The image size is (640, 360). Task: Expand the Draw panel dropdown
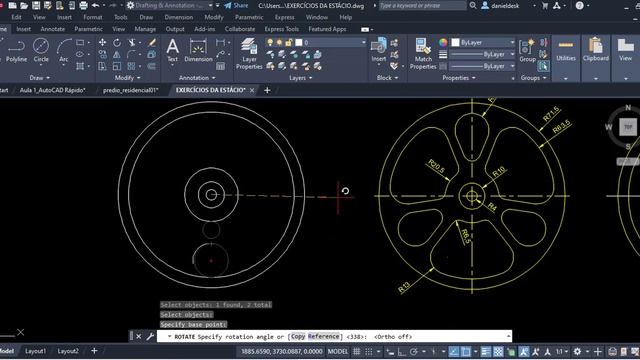coord(40,78)
